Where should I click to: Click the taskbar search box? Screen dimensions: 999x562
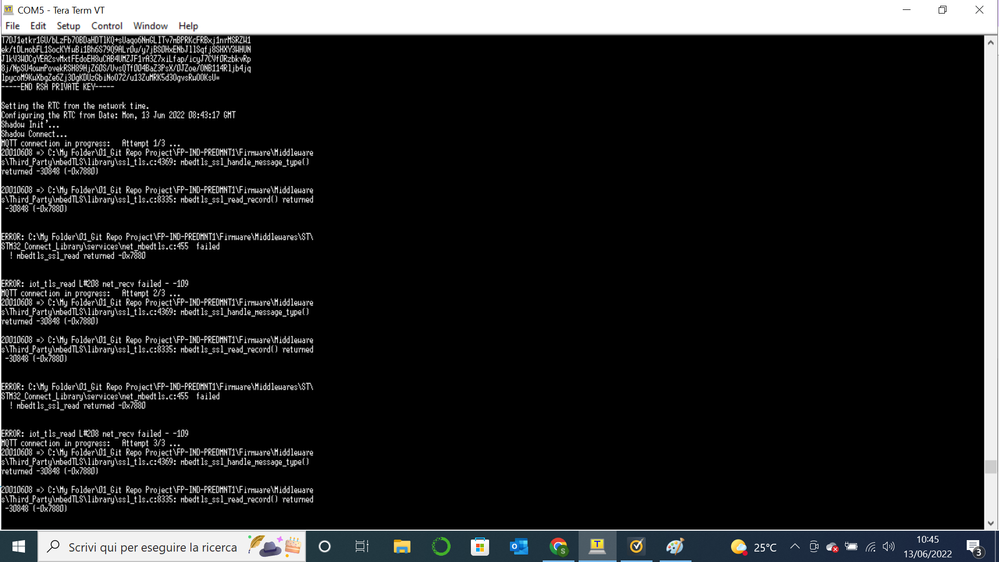(172, 546)
